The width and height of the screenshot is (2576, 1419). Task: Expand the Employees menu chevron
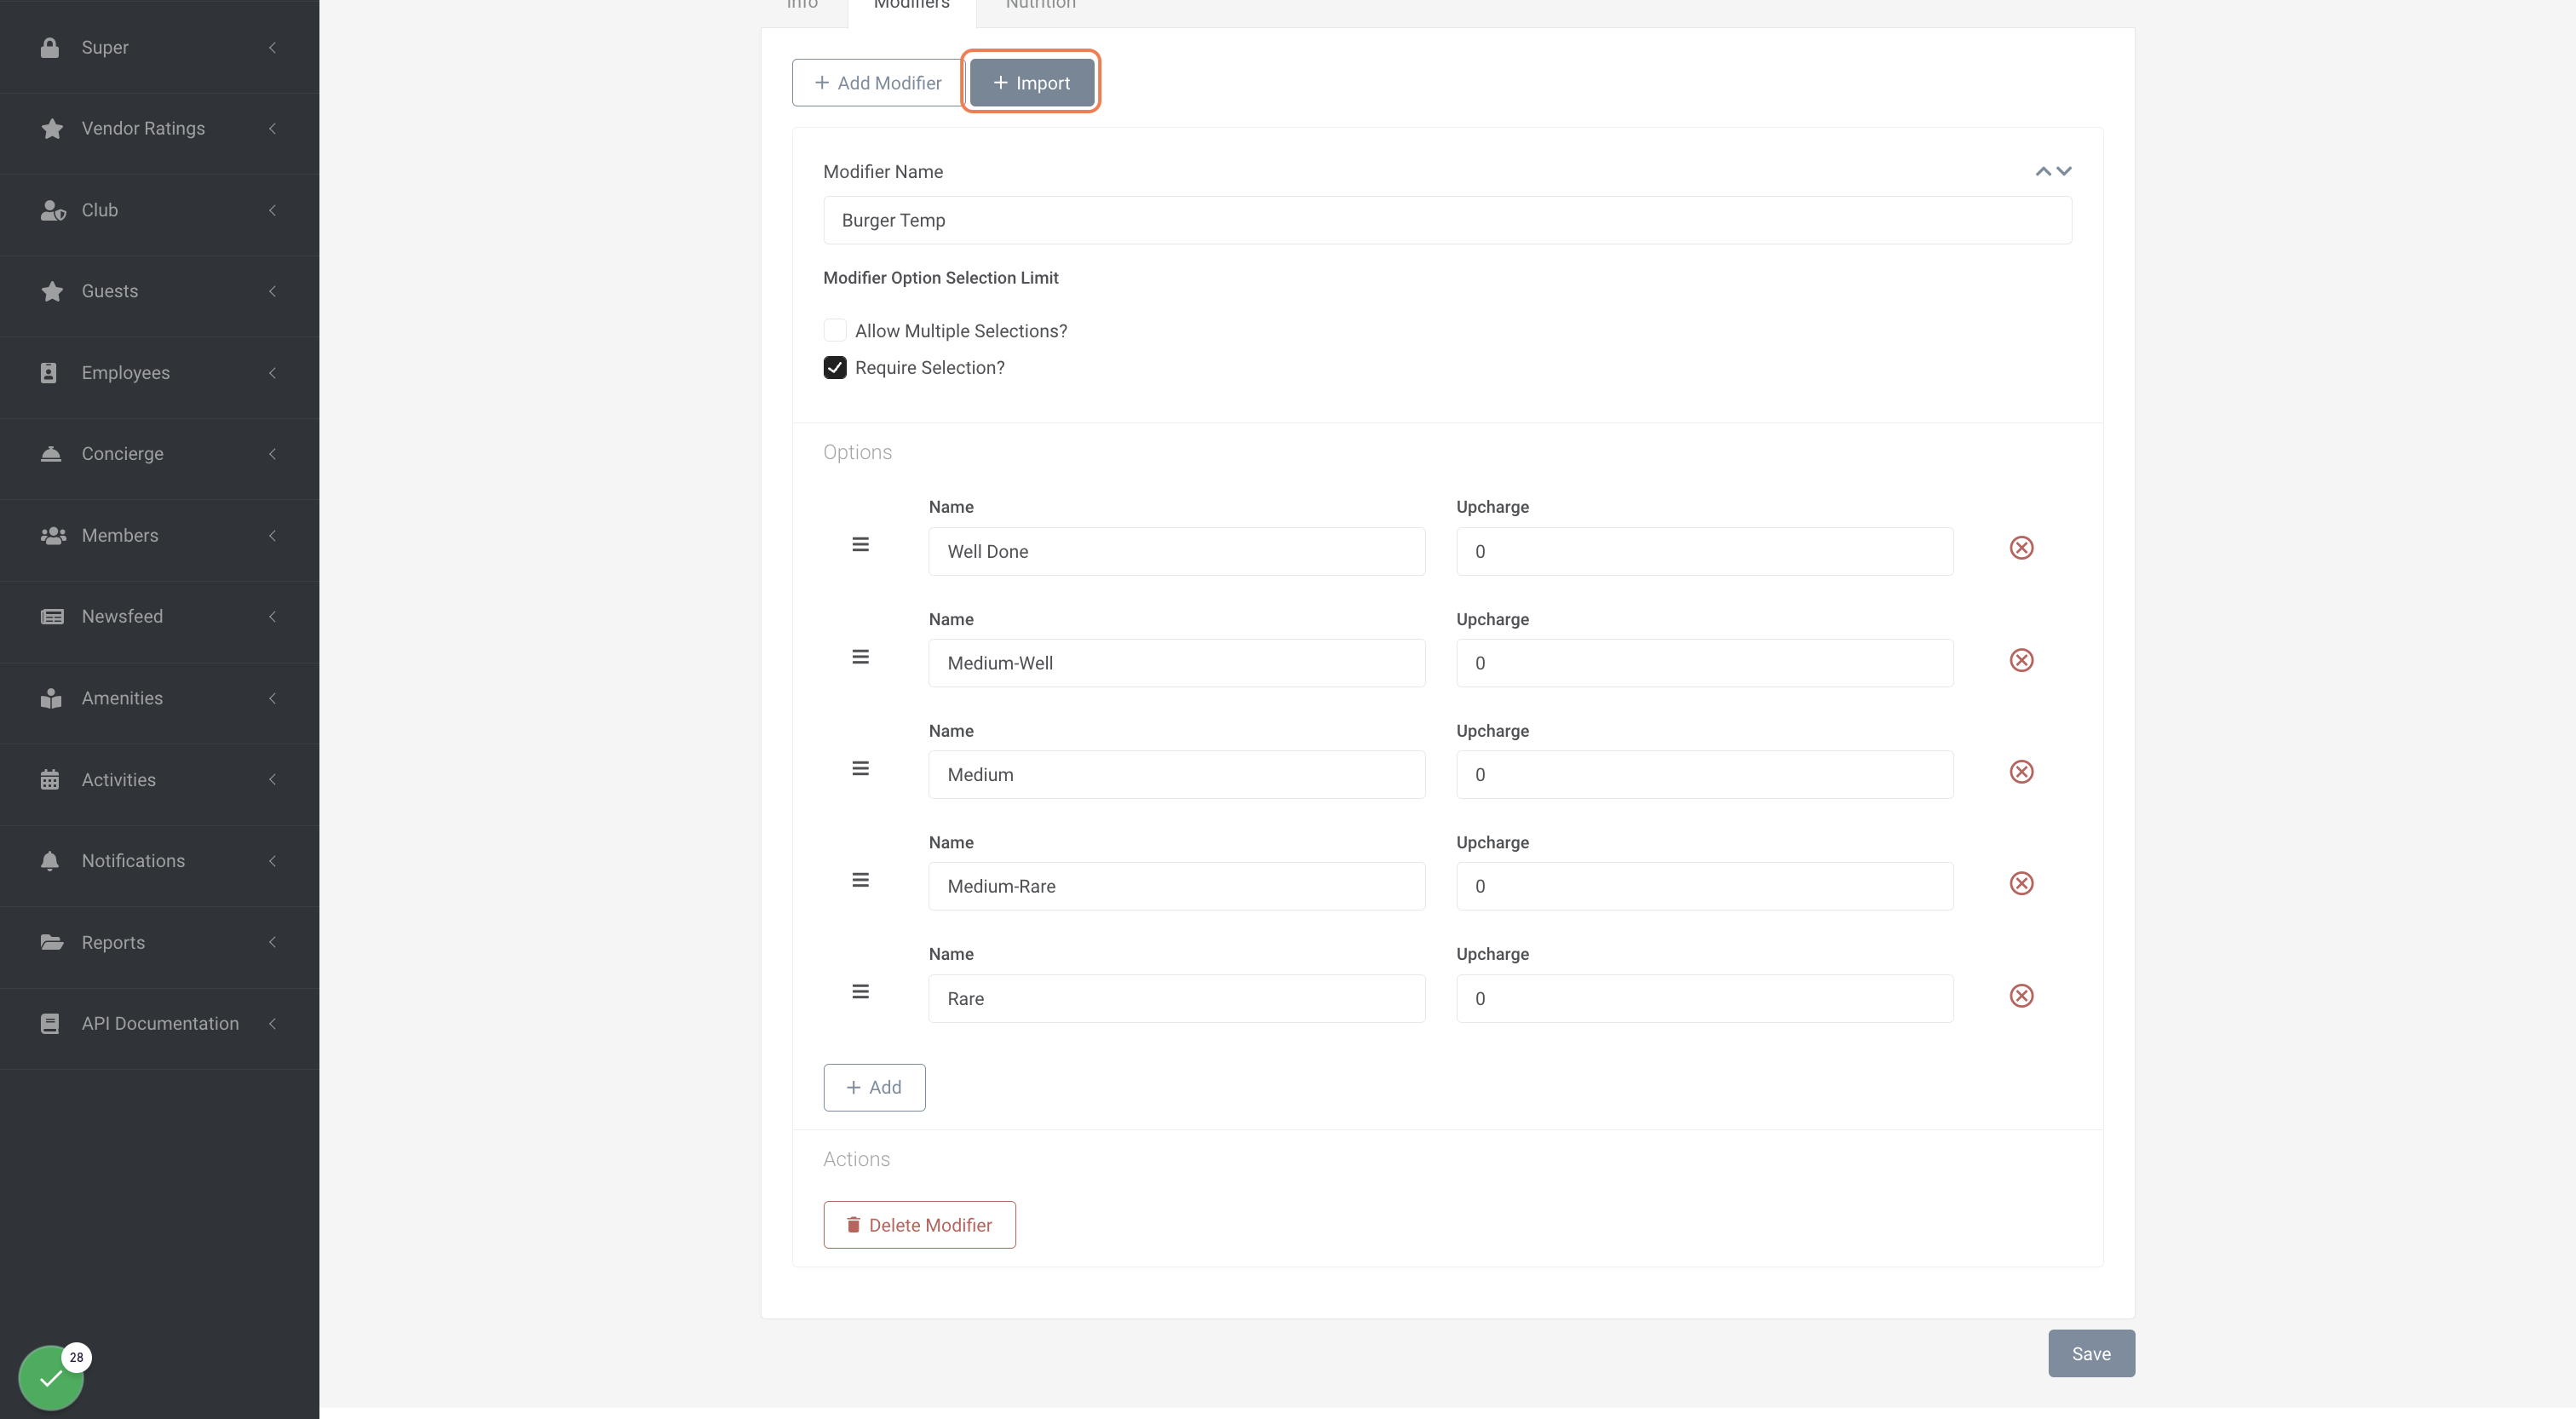(x=272, y=373)
